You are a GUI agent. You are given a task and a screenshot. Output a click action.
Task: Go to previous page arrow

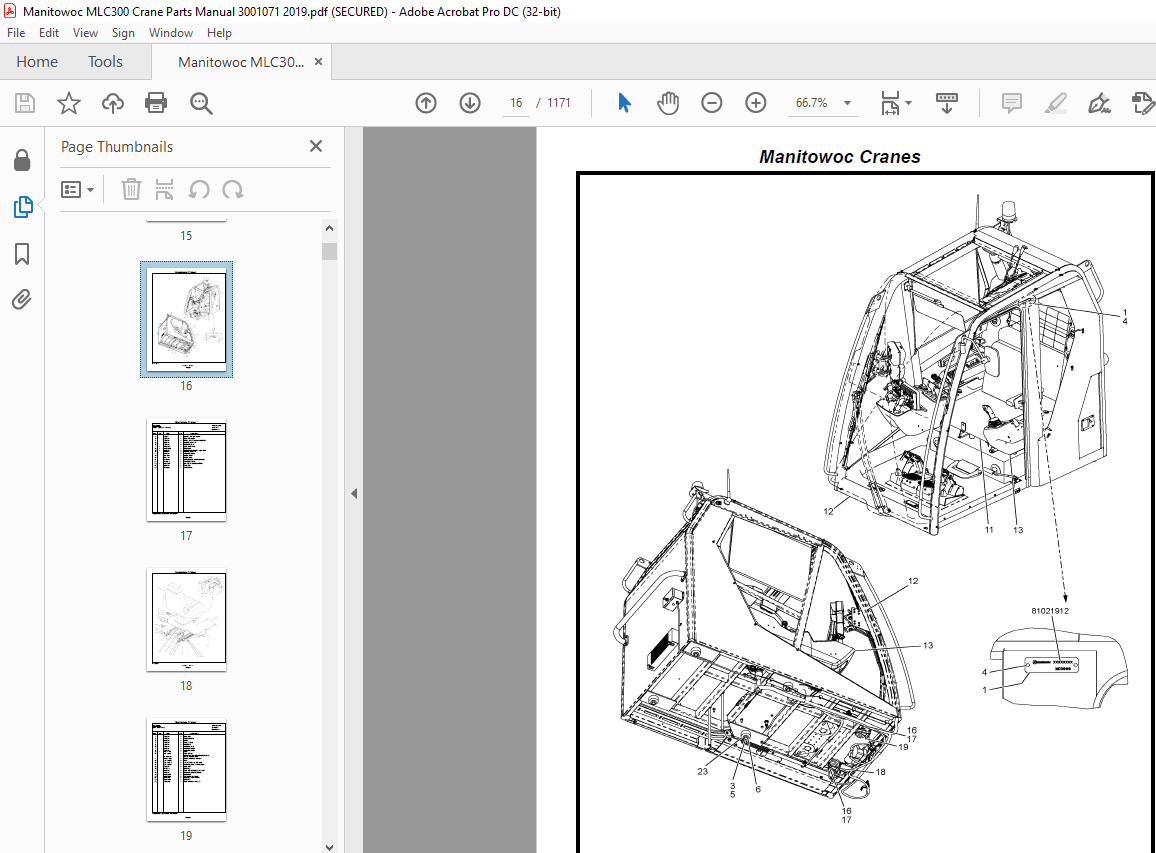tap(426, 103)
